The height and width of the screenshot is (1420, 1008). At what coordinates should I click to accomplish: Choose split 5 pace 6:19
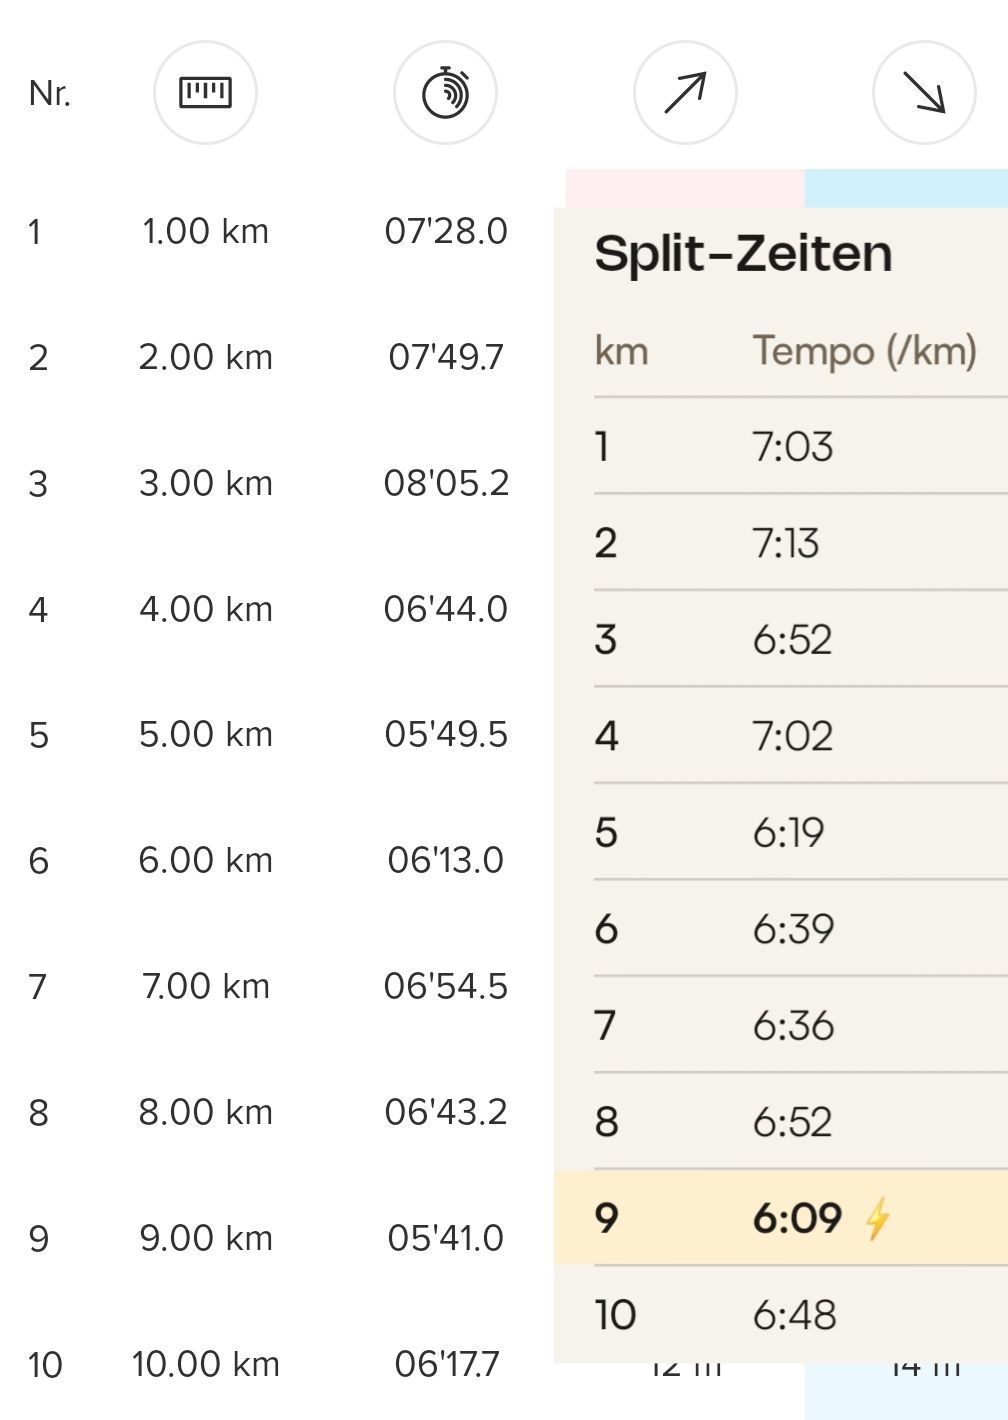788,832
